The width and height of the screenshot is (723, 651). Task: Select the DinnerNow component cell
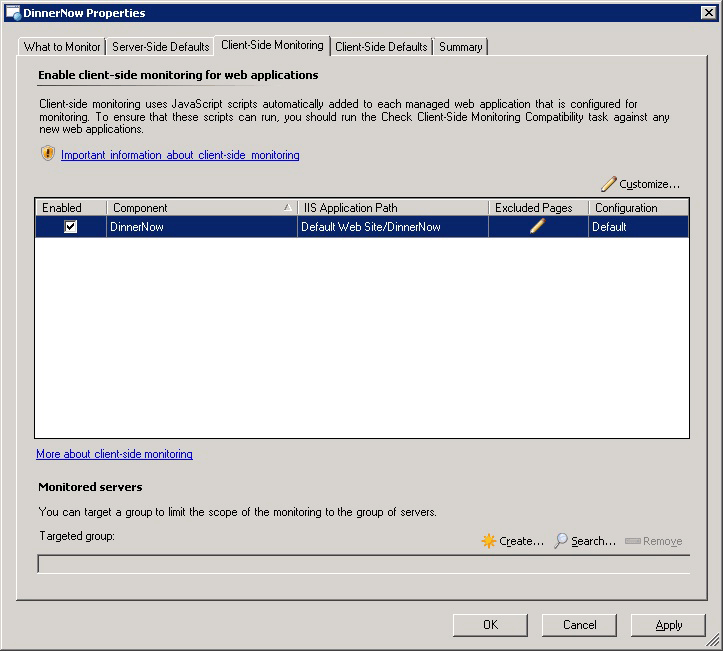[x=202, y=227]
